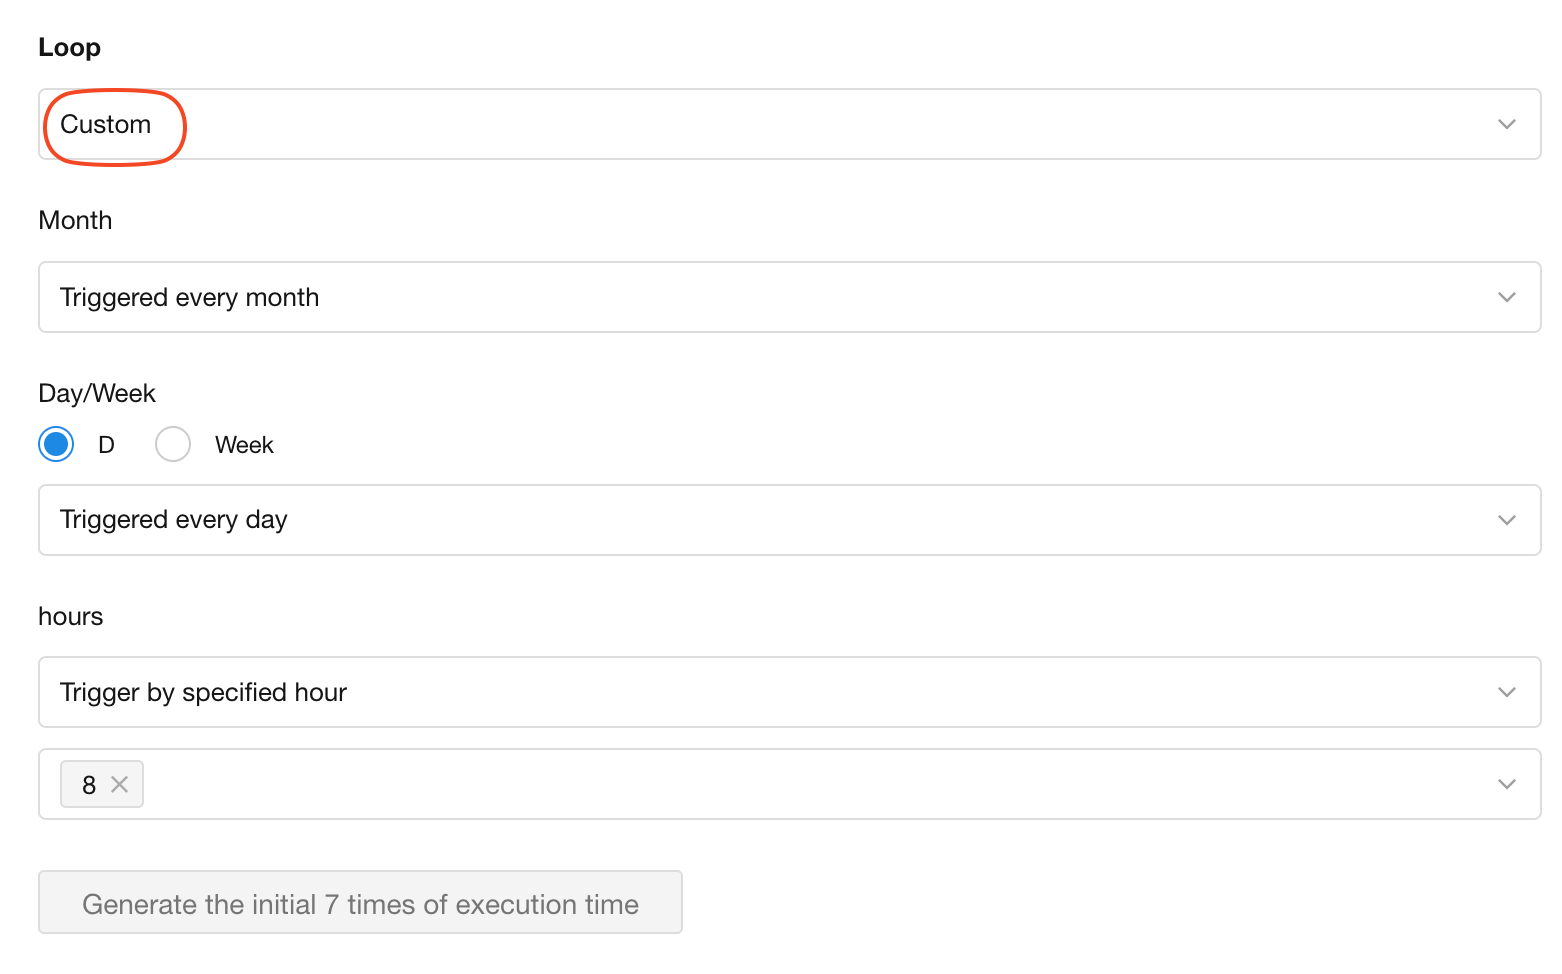This screenshot has width=1562, height=974.
Task: Click the chevron arrow on the Month field
Action: coord(1507,297)
